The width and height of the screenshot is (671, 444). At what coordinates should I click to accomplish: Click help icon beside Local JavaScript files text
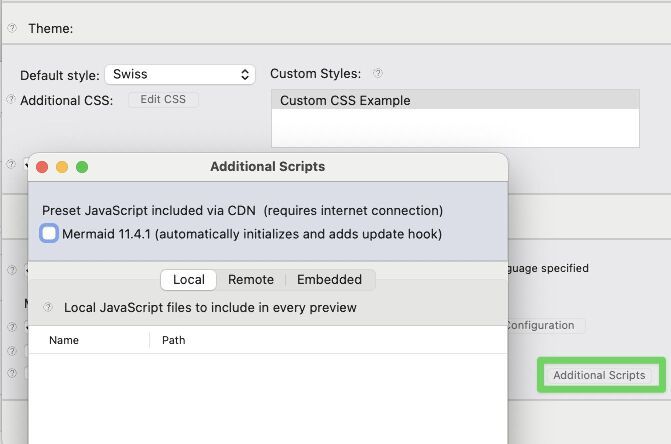pos(48,307)
